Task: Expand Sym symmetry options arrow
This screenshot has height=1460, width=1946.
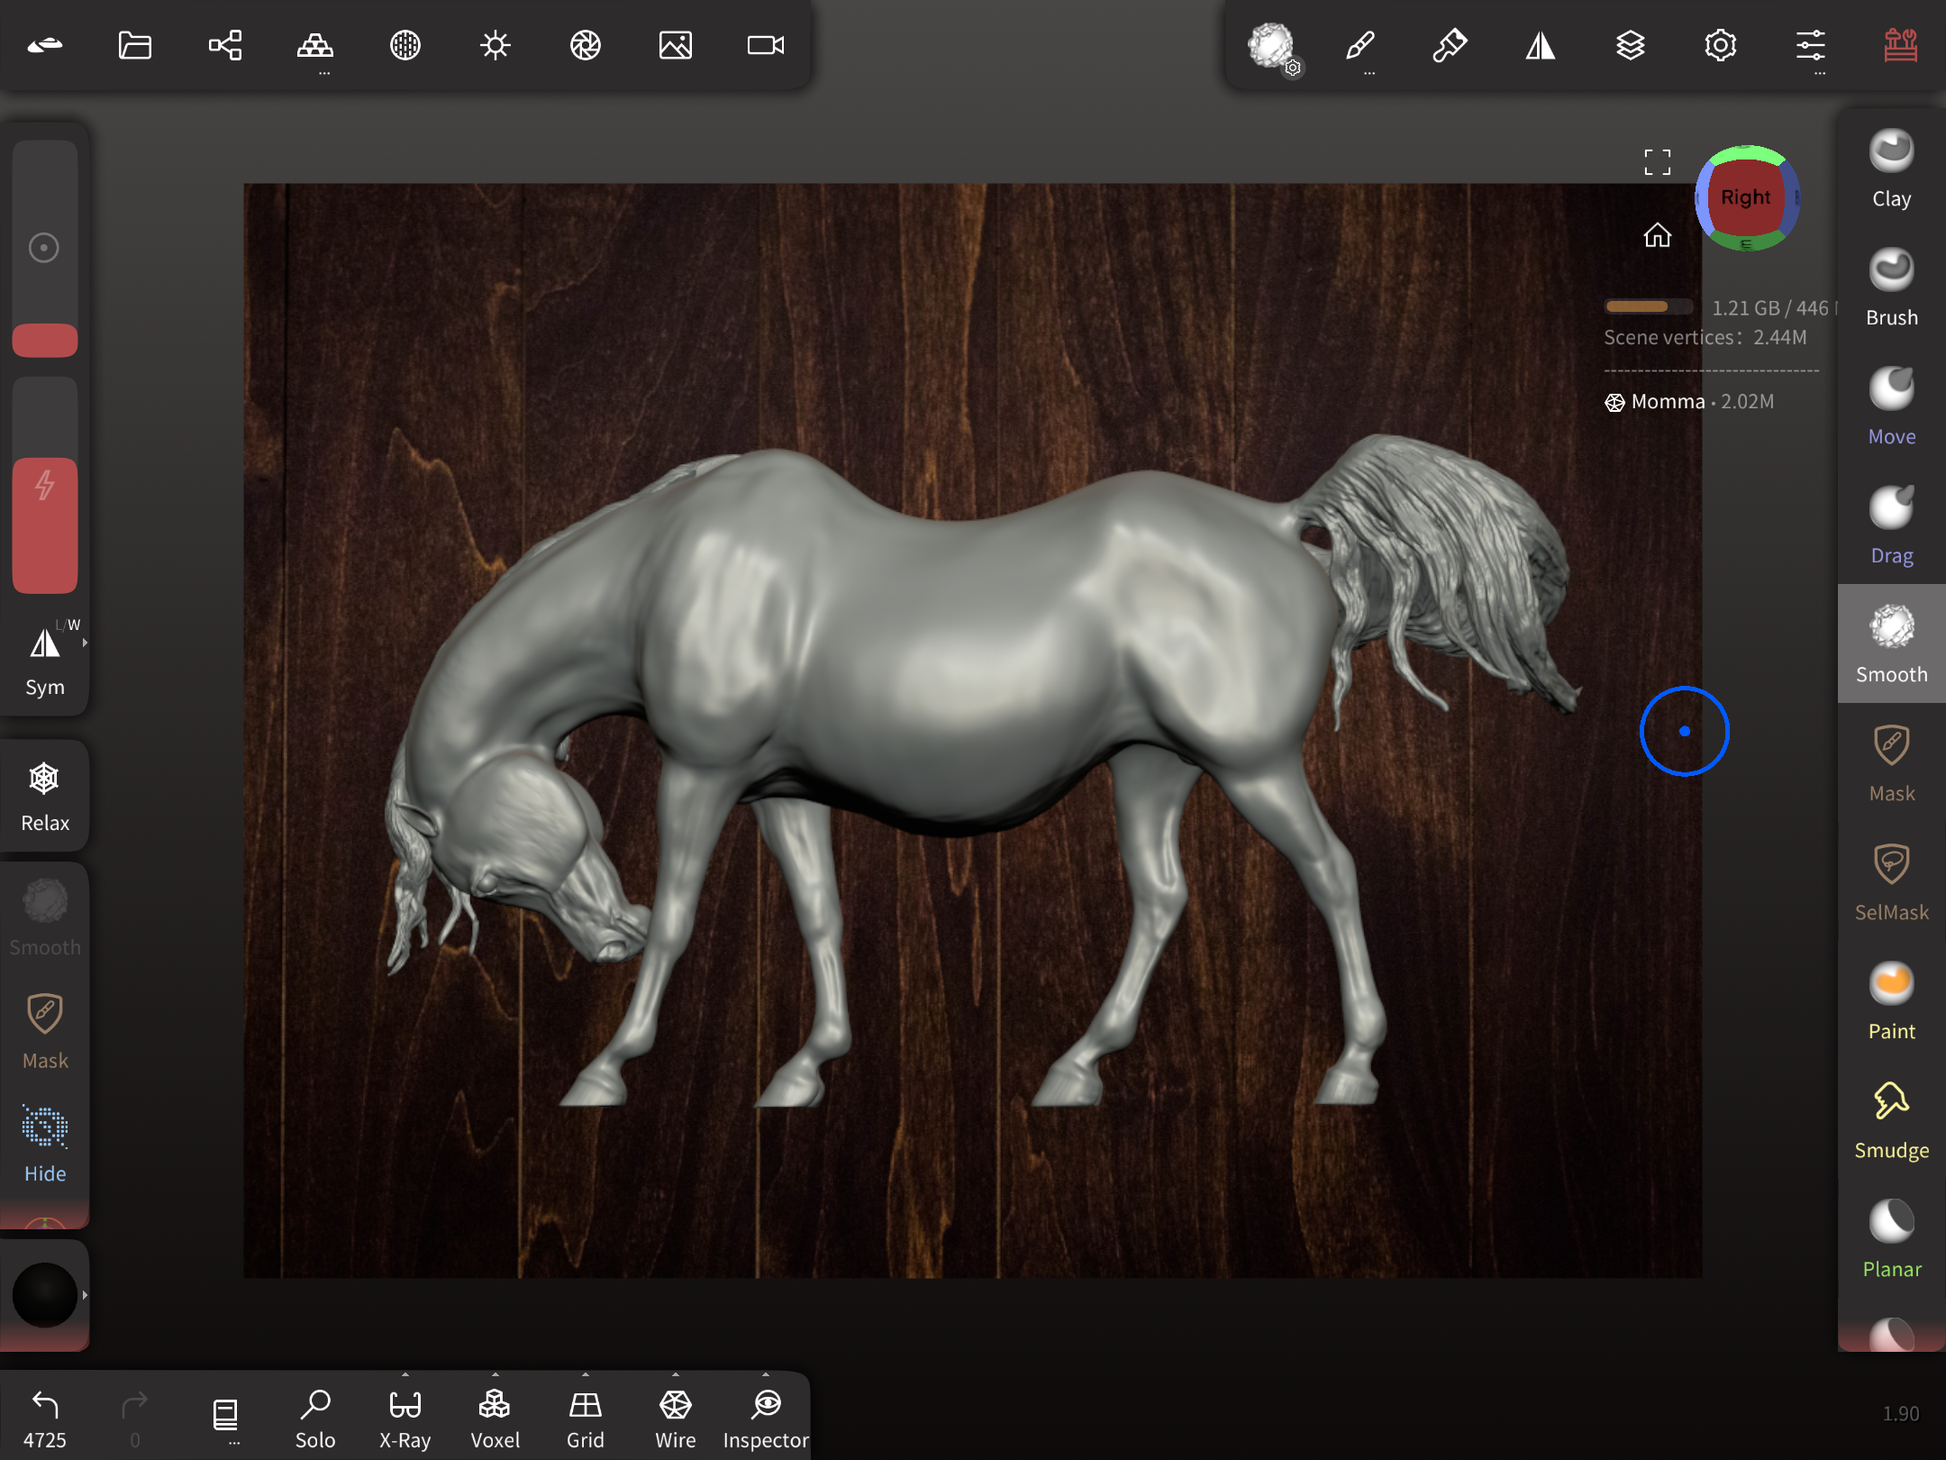Action: pyautogui.click(x=85, y=643)
